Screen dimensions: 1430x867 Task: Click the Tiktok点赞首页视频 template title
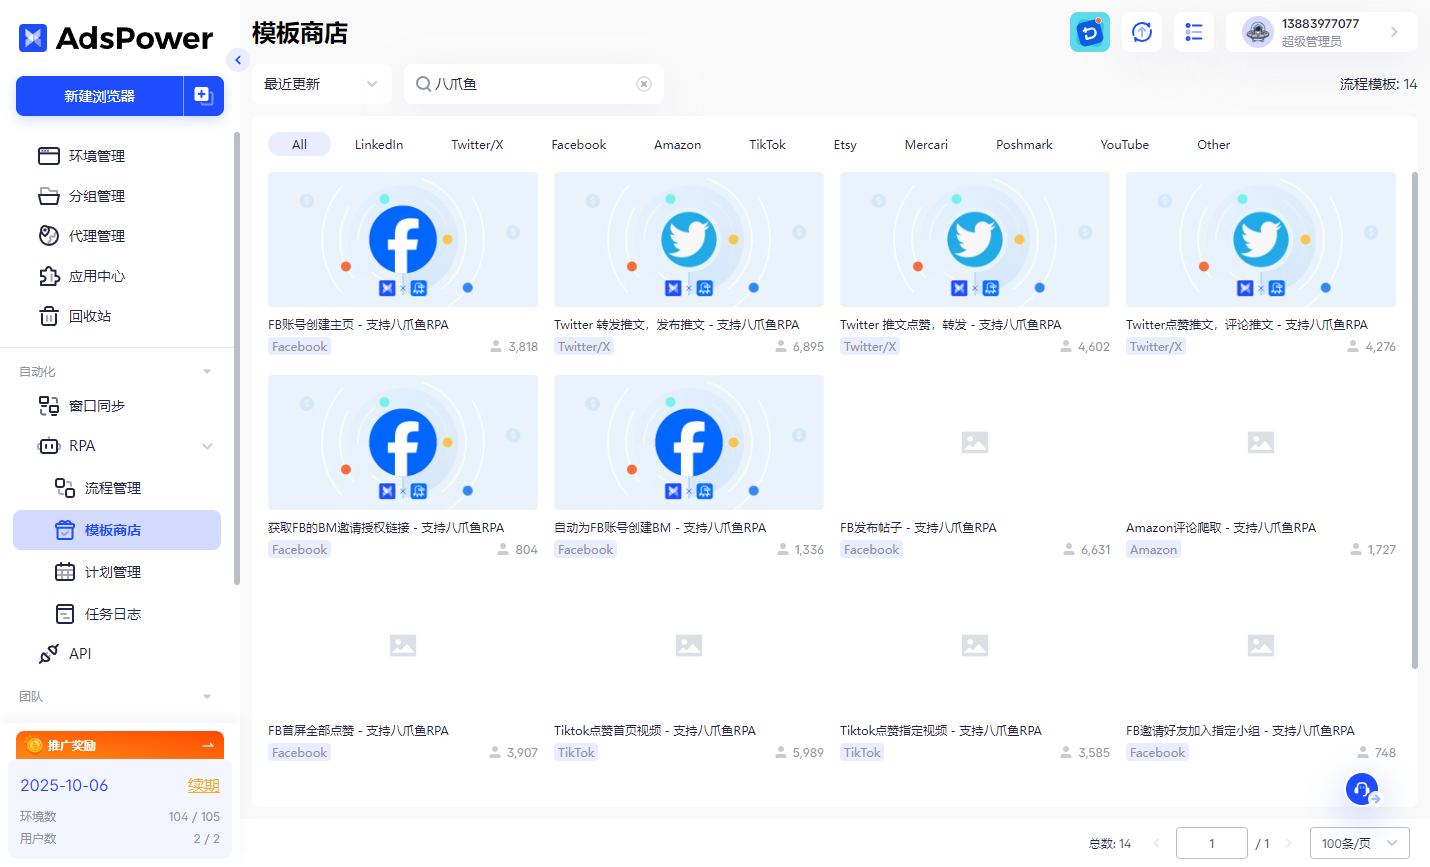click(x=655, y=731)
